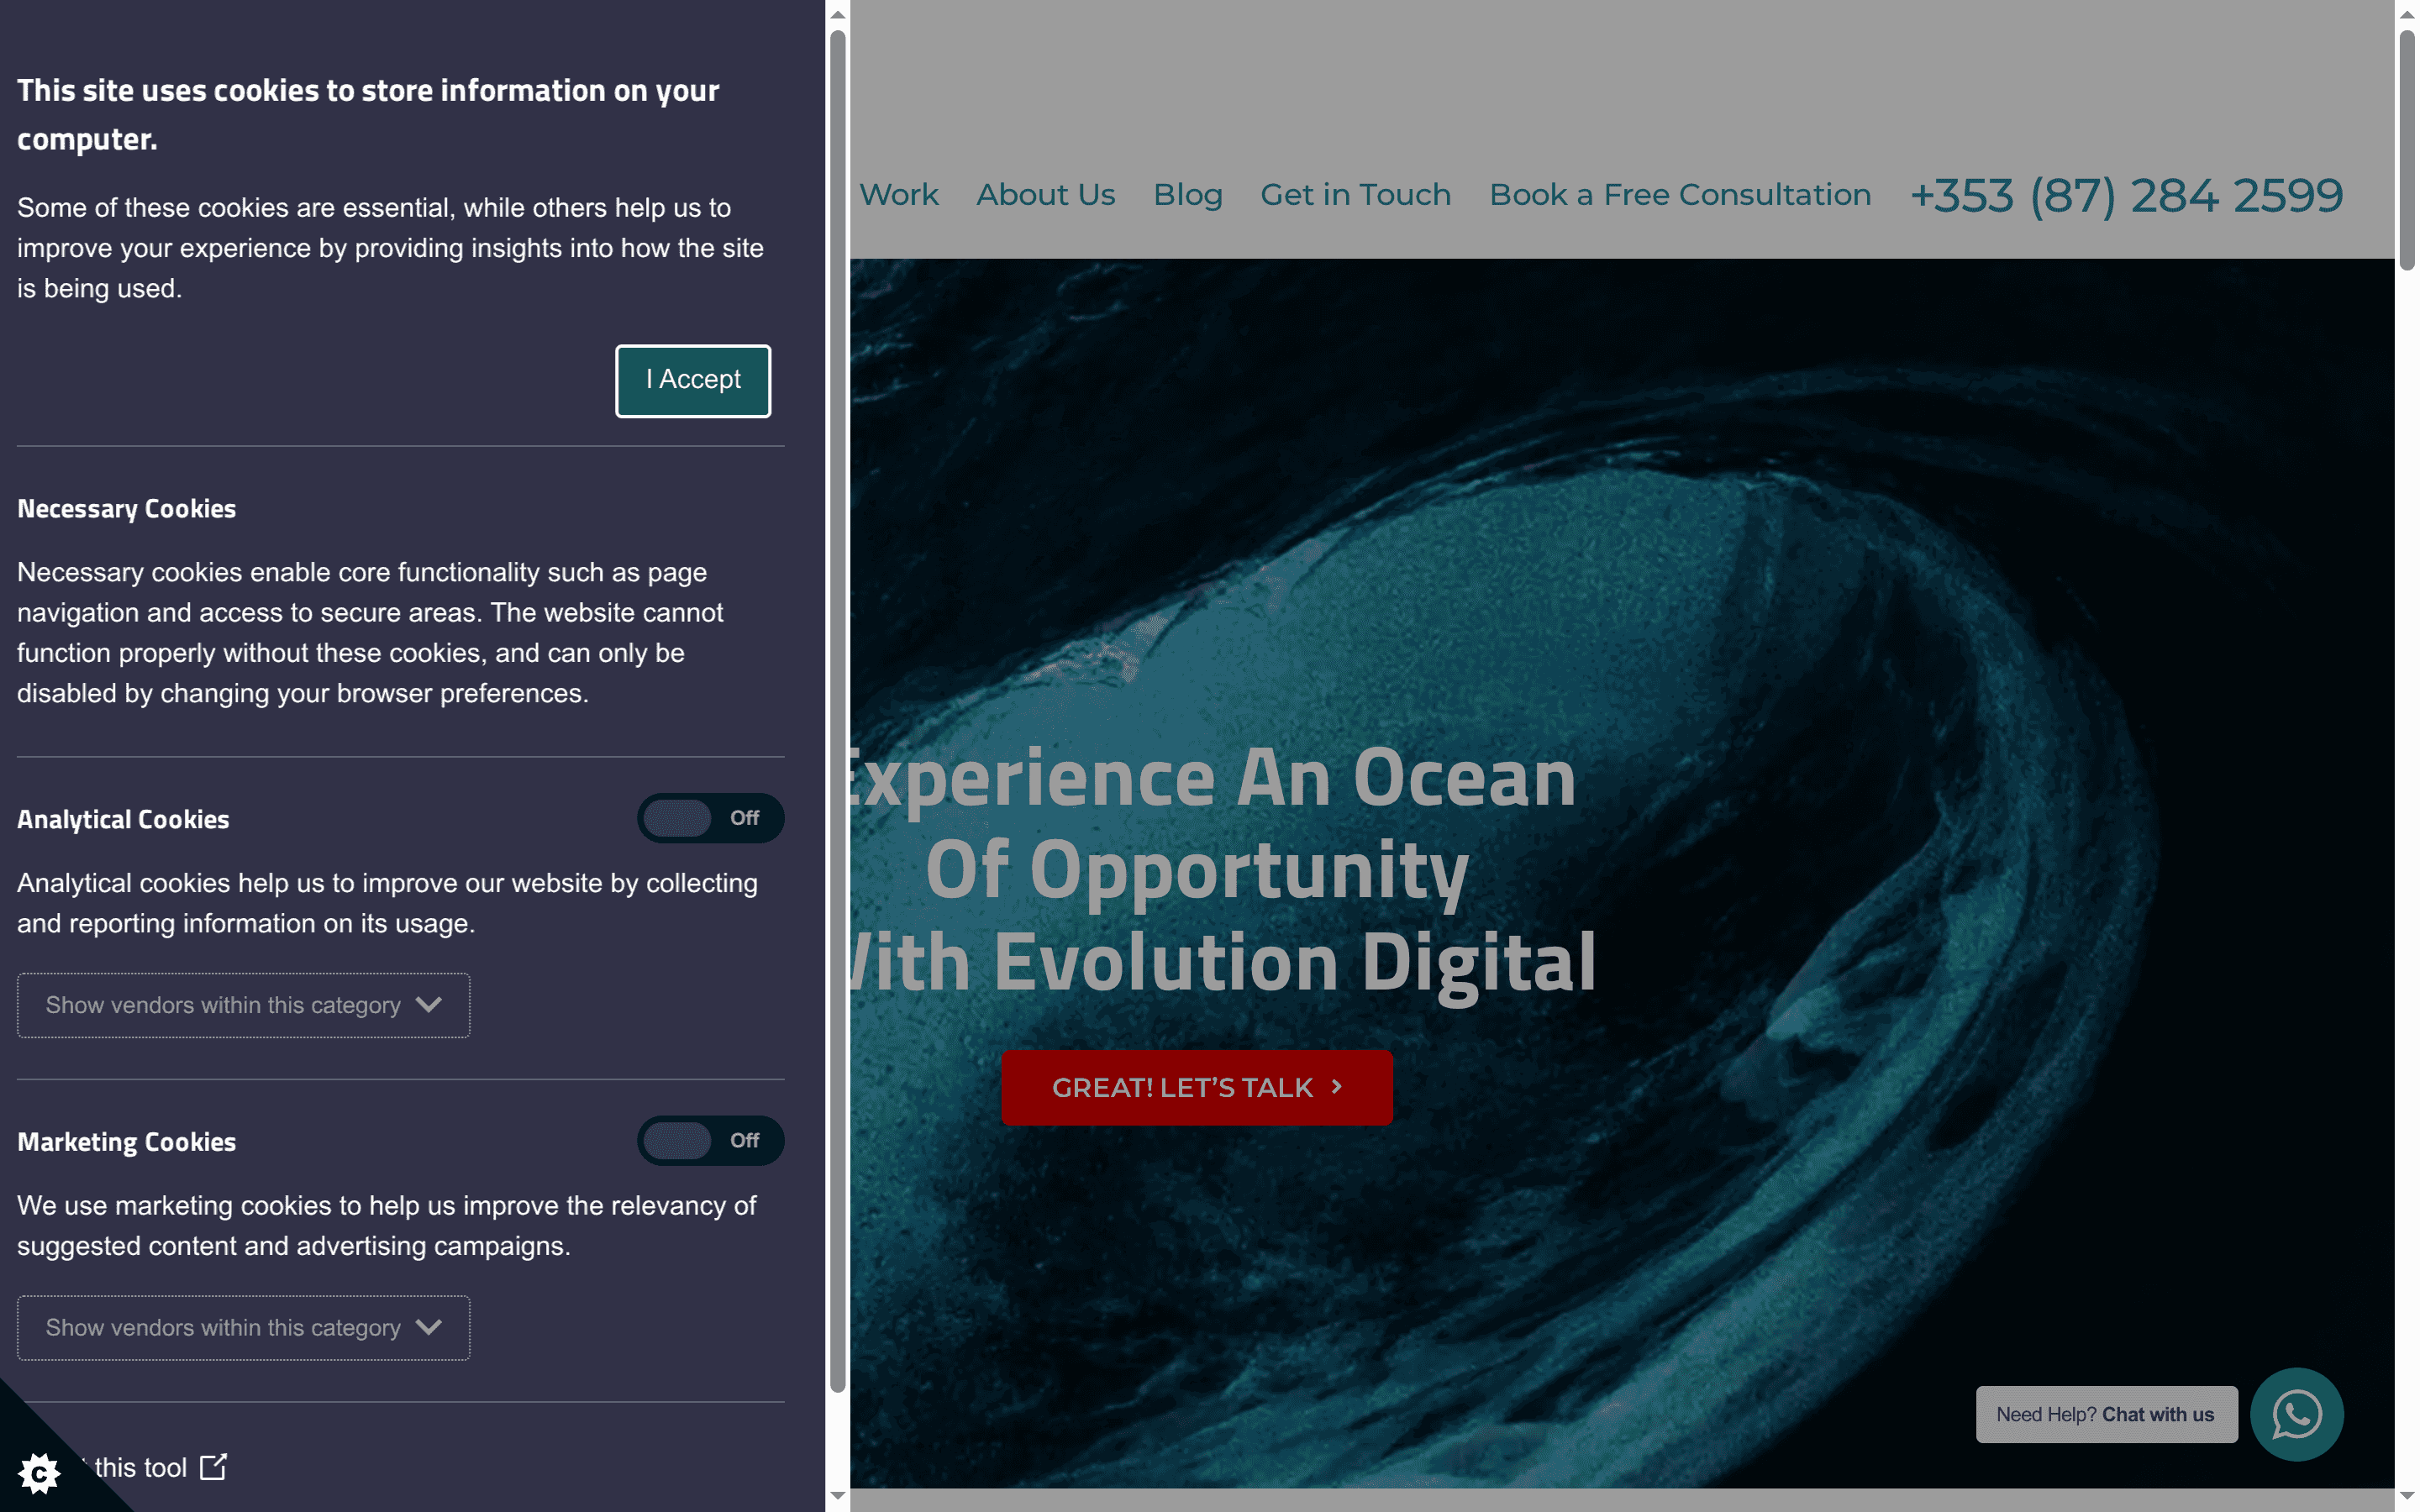The height and width of the screenshot is (1512, 2420).
Task: Enable Analytical Cookies
Action: click(710, 818)
